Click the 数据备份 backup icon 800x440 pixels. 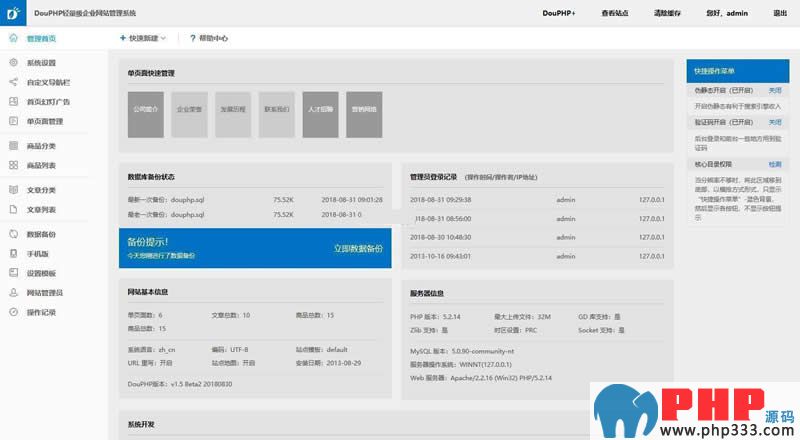pos(13,234)
